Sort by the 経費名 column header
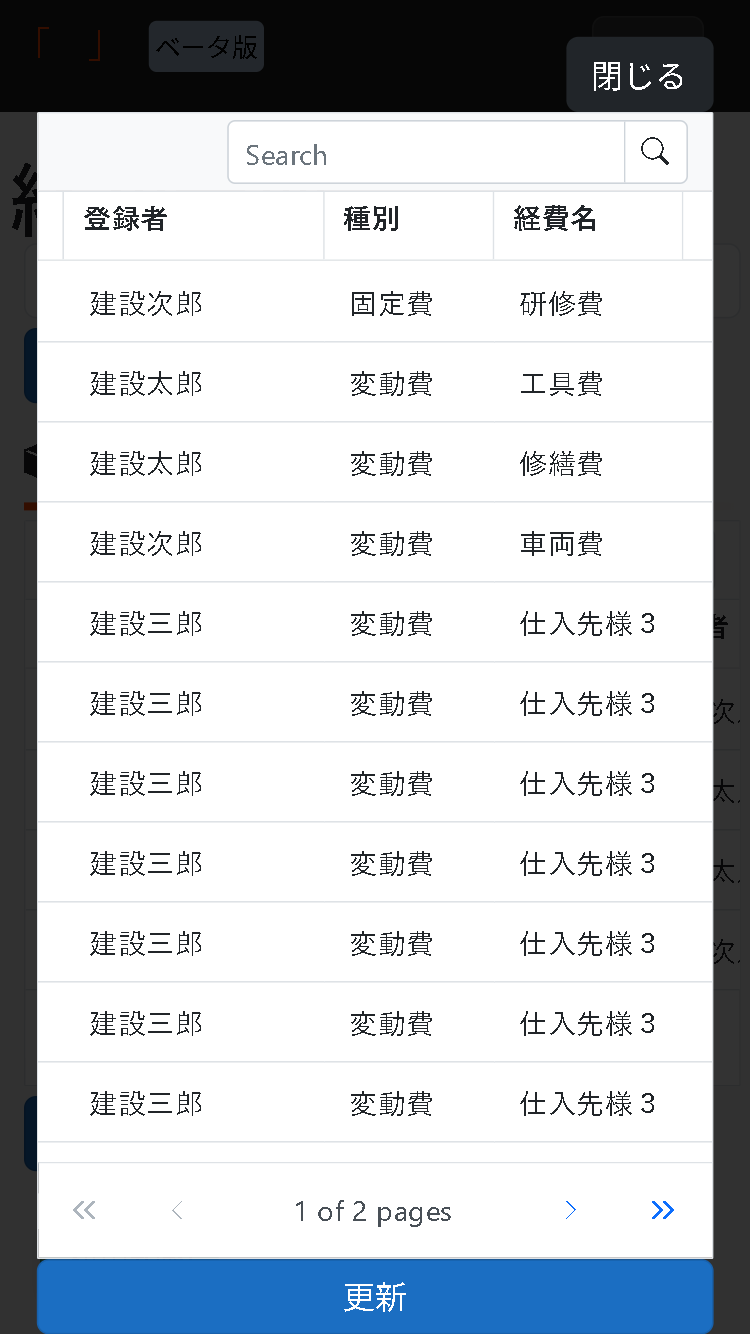 click(555, 220)
